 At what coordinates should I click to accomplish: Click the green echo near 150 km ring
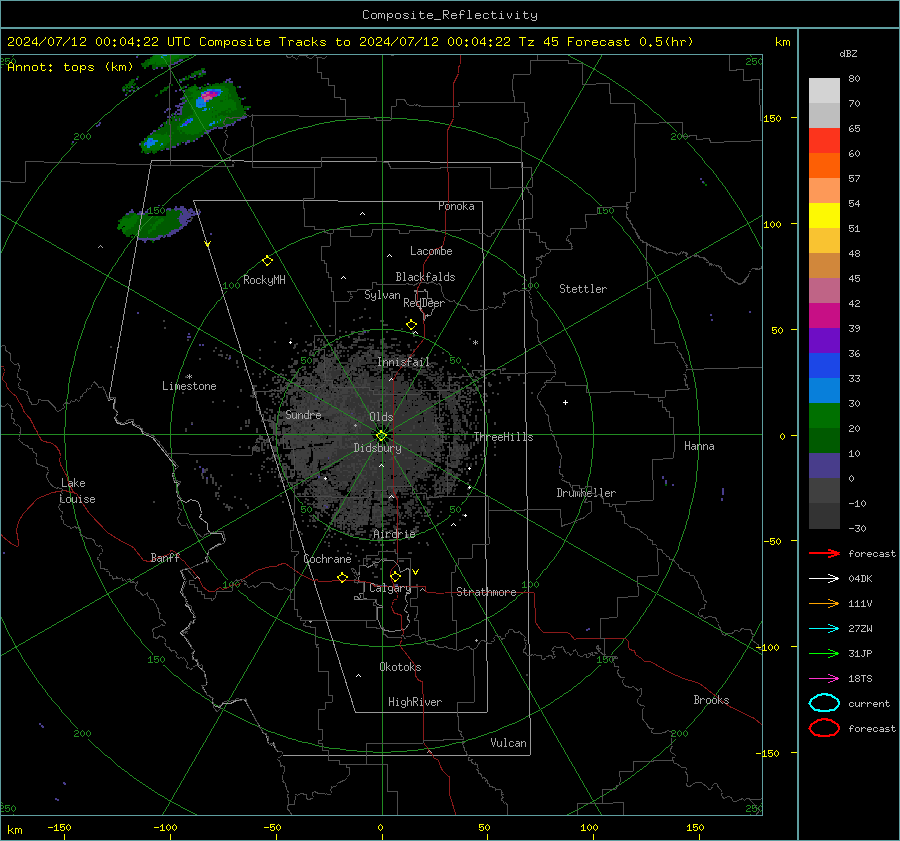(x=158, y=222)
